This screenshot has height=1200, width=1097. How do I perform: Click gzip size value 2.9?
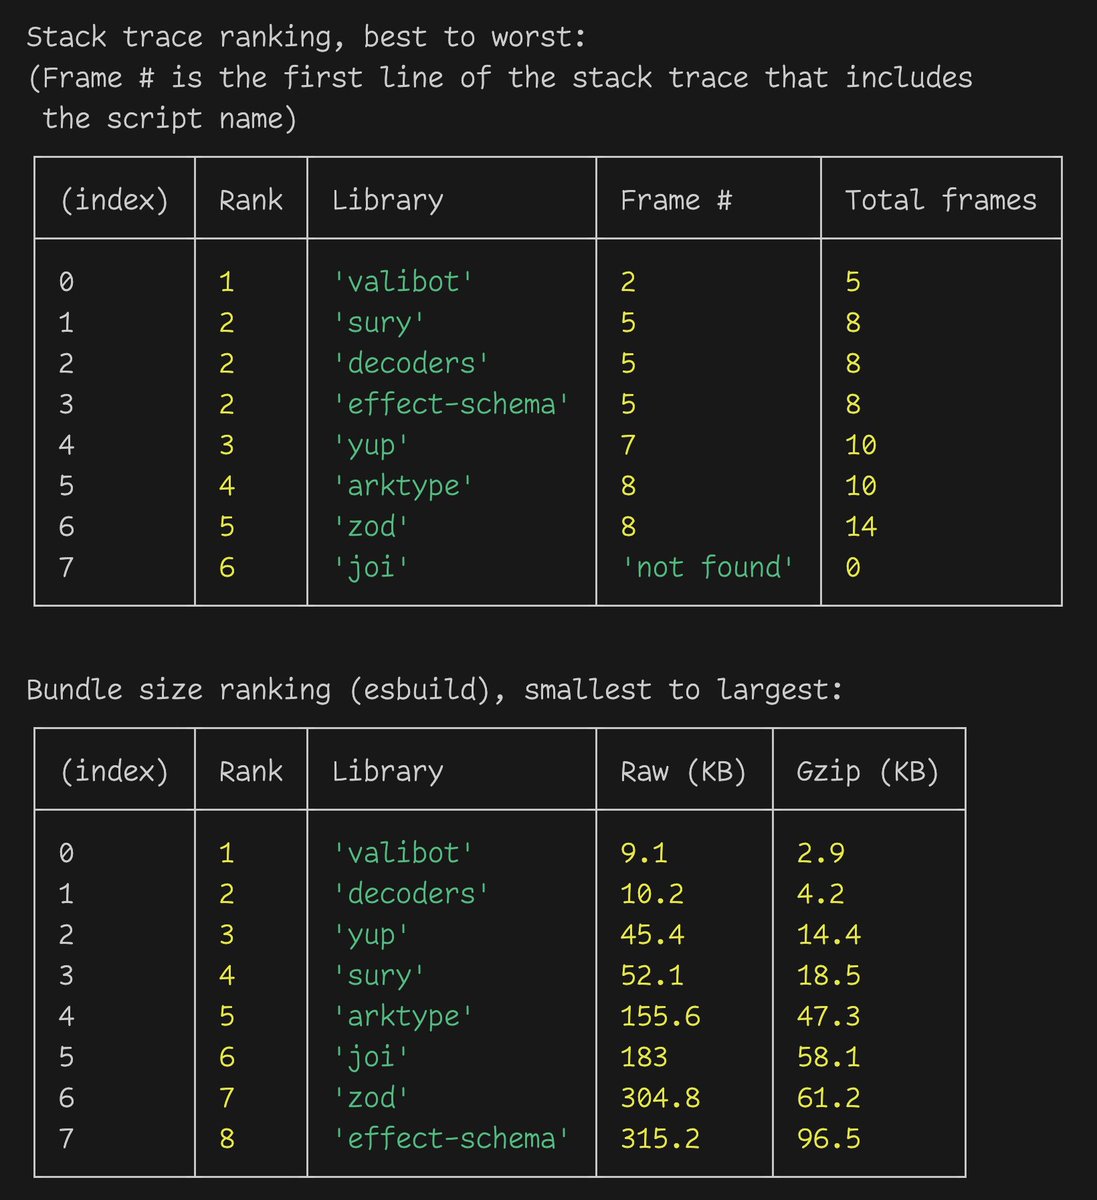click(x=821, y=853)
